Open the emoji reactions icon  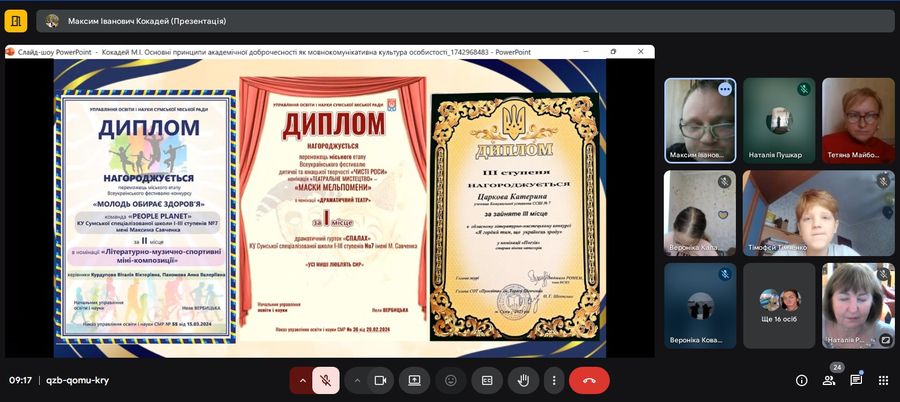(451, 380)
